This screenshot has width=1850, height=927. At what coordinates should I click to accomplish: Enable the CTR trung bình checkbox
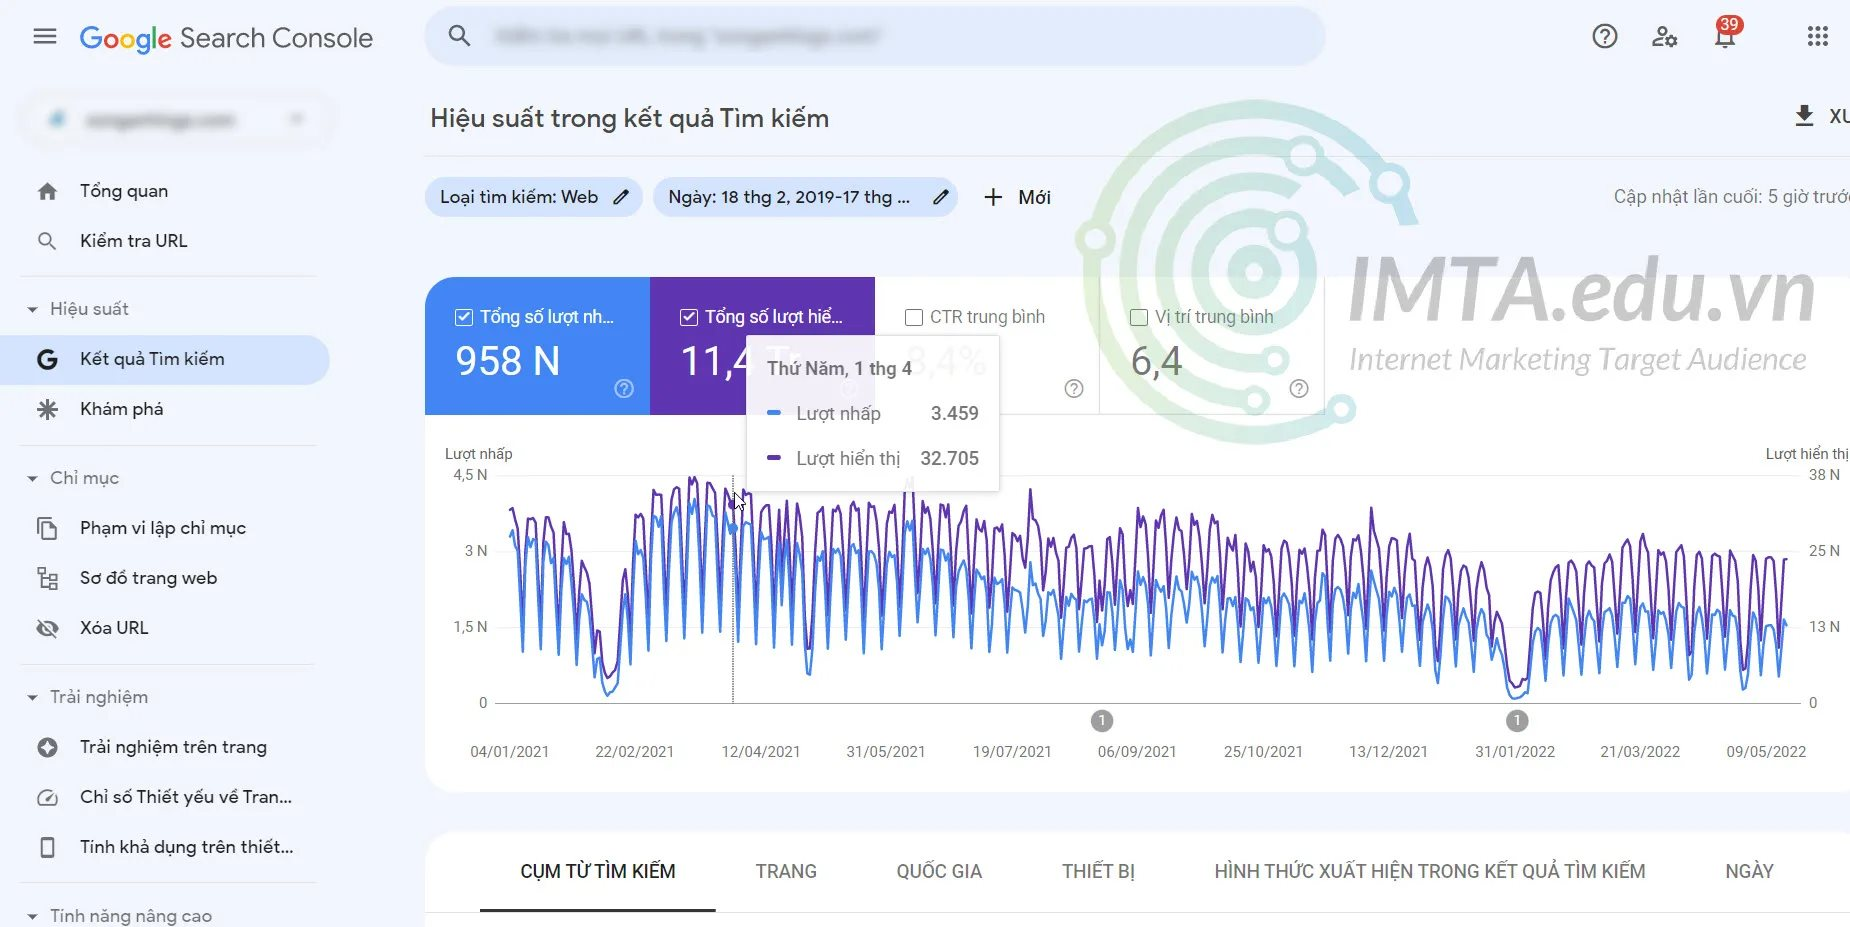pyautogui.click(x=914, y=317)
